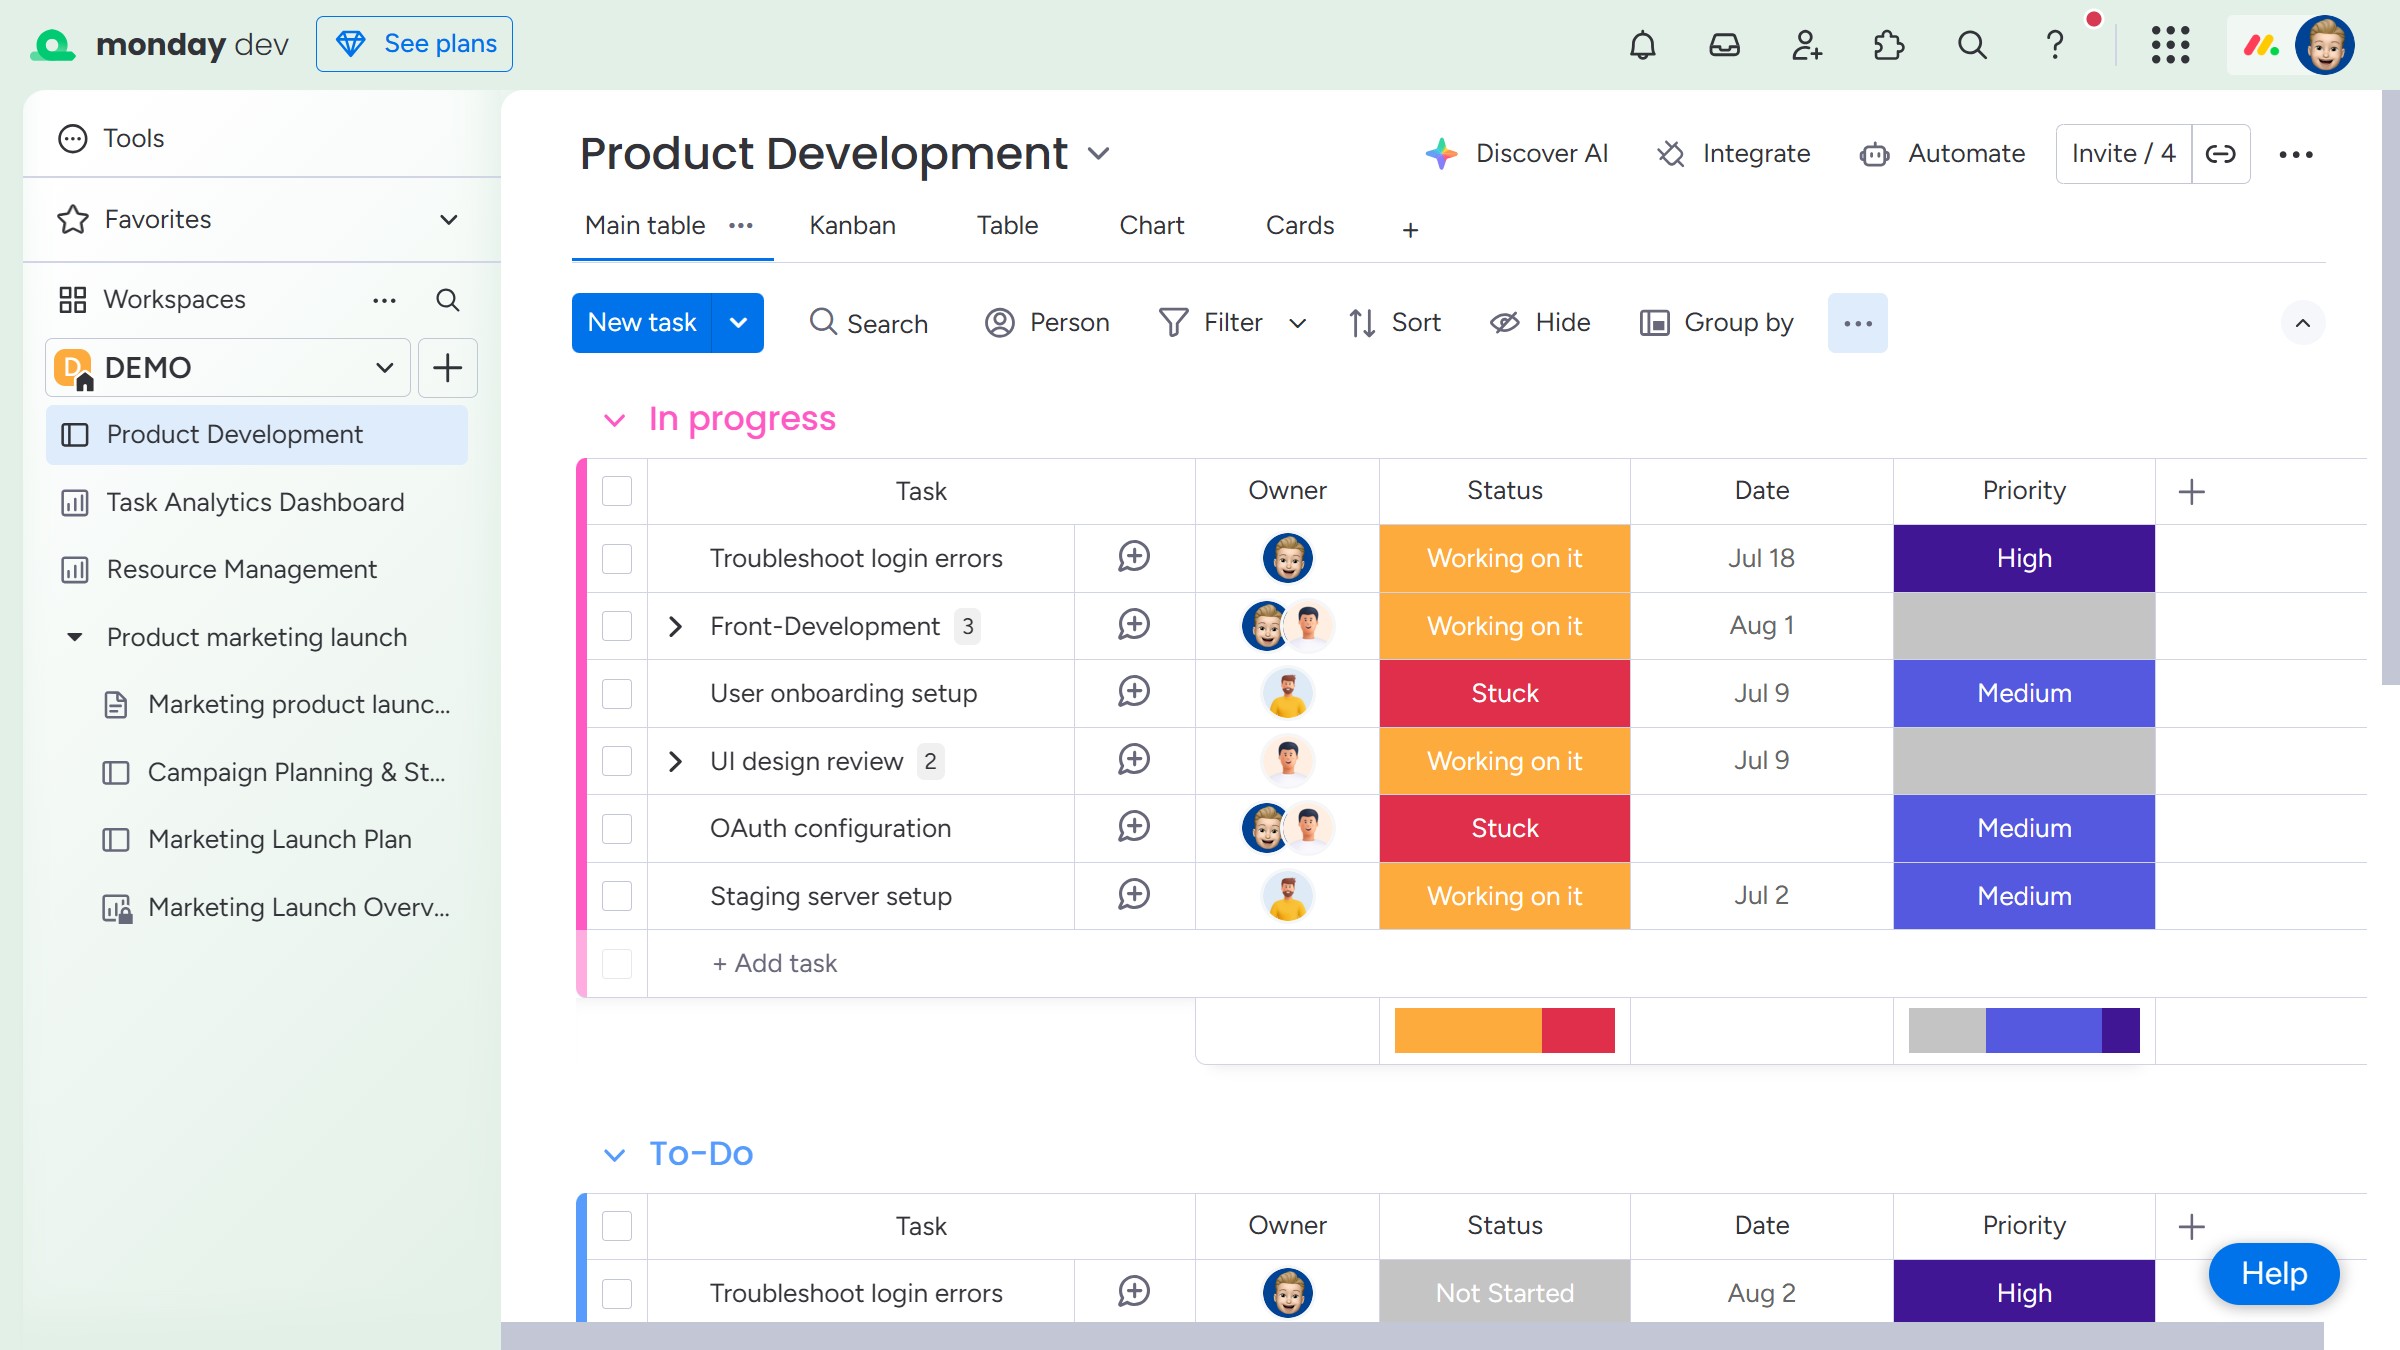Click the Invite / 4 button
The width and height of the screenshot is (2400, 1350).
coord(2123,154)
